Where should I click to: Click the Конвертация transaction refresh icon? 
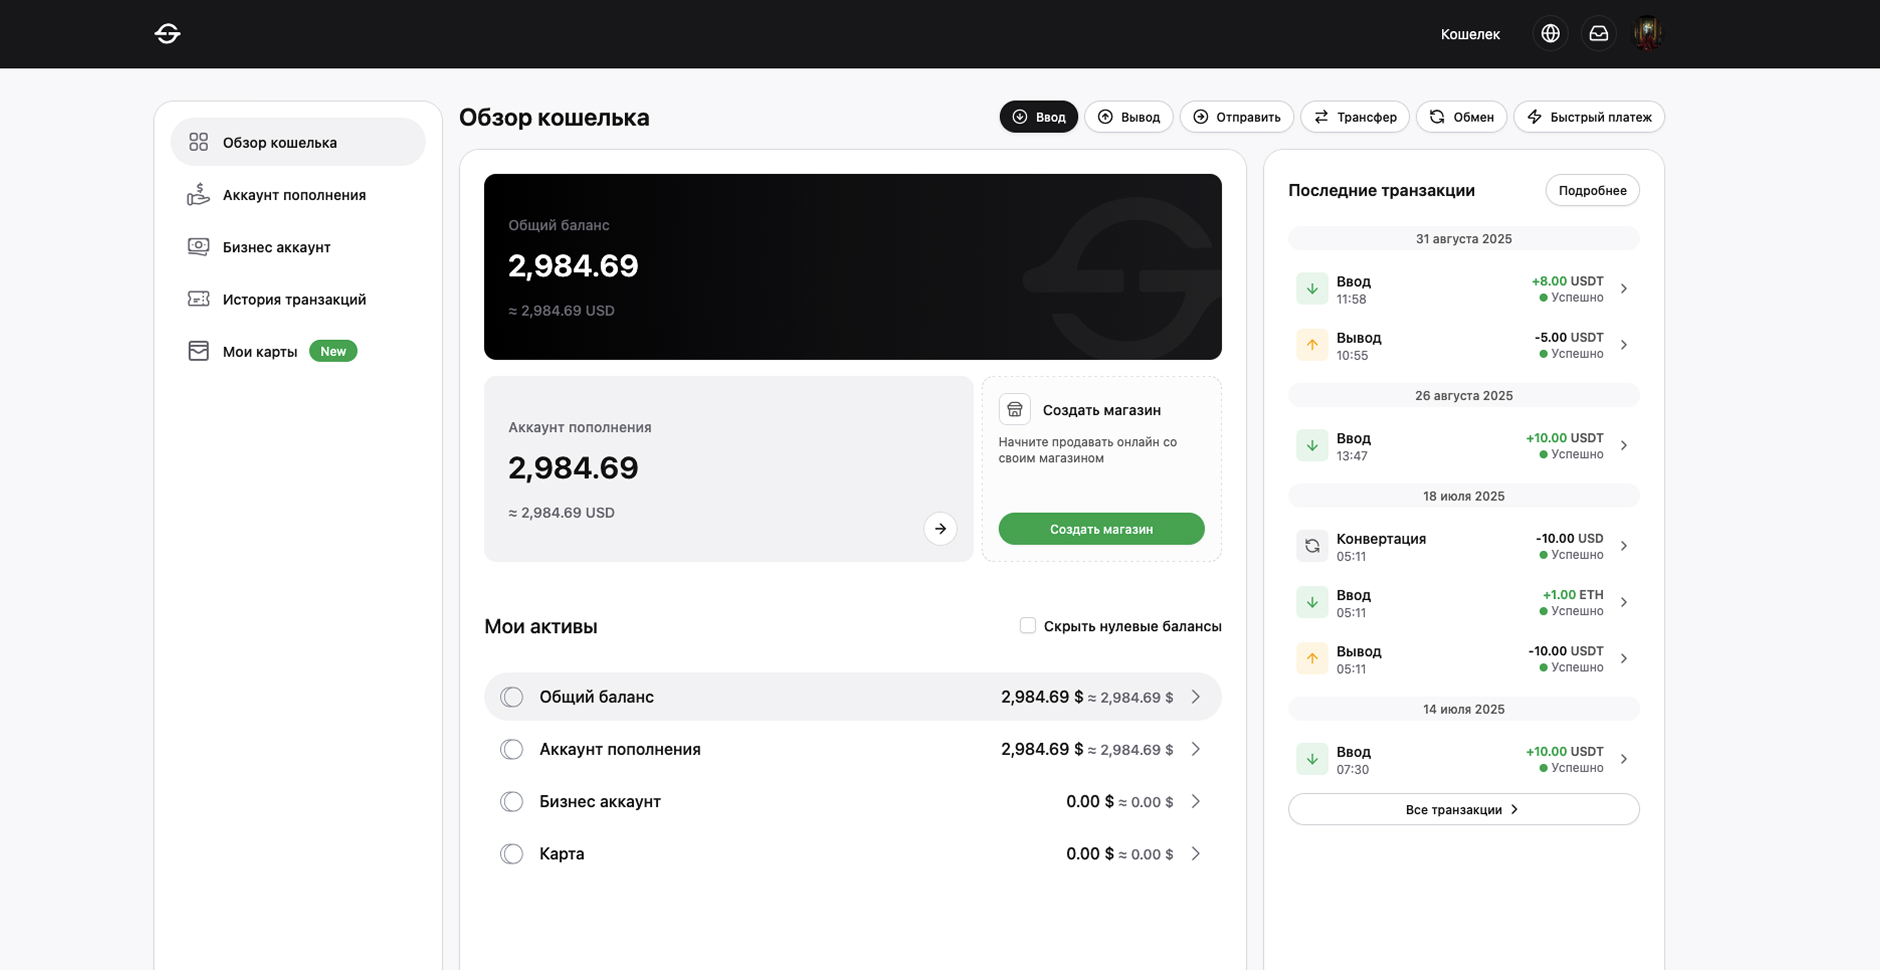[1311, 546]
